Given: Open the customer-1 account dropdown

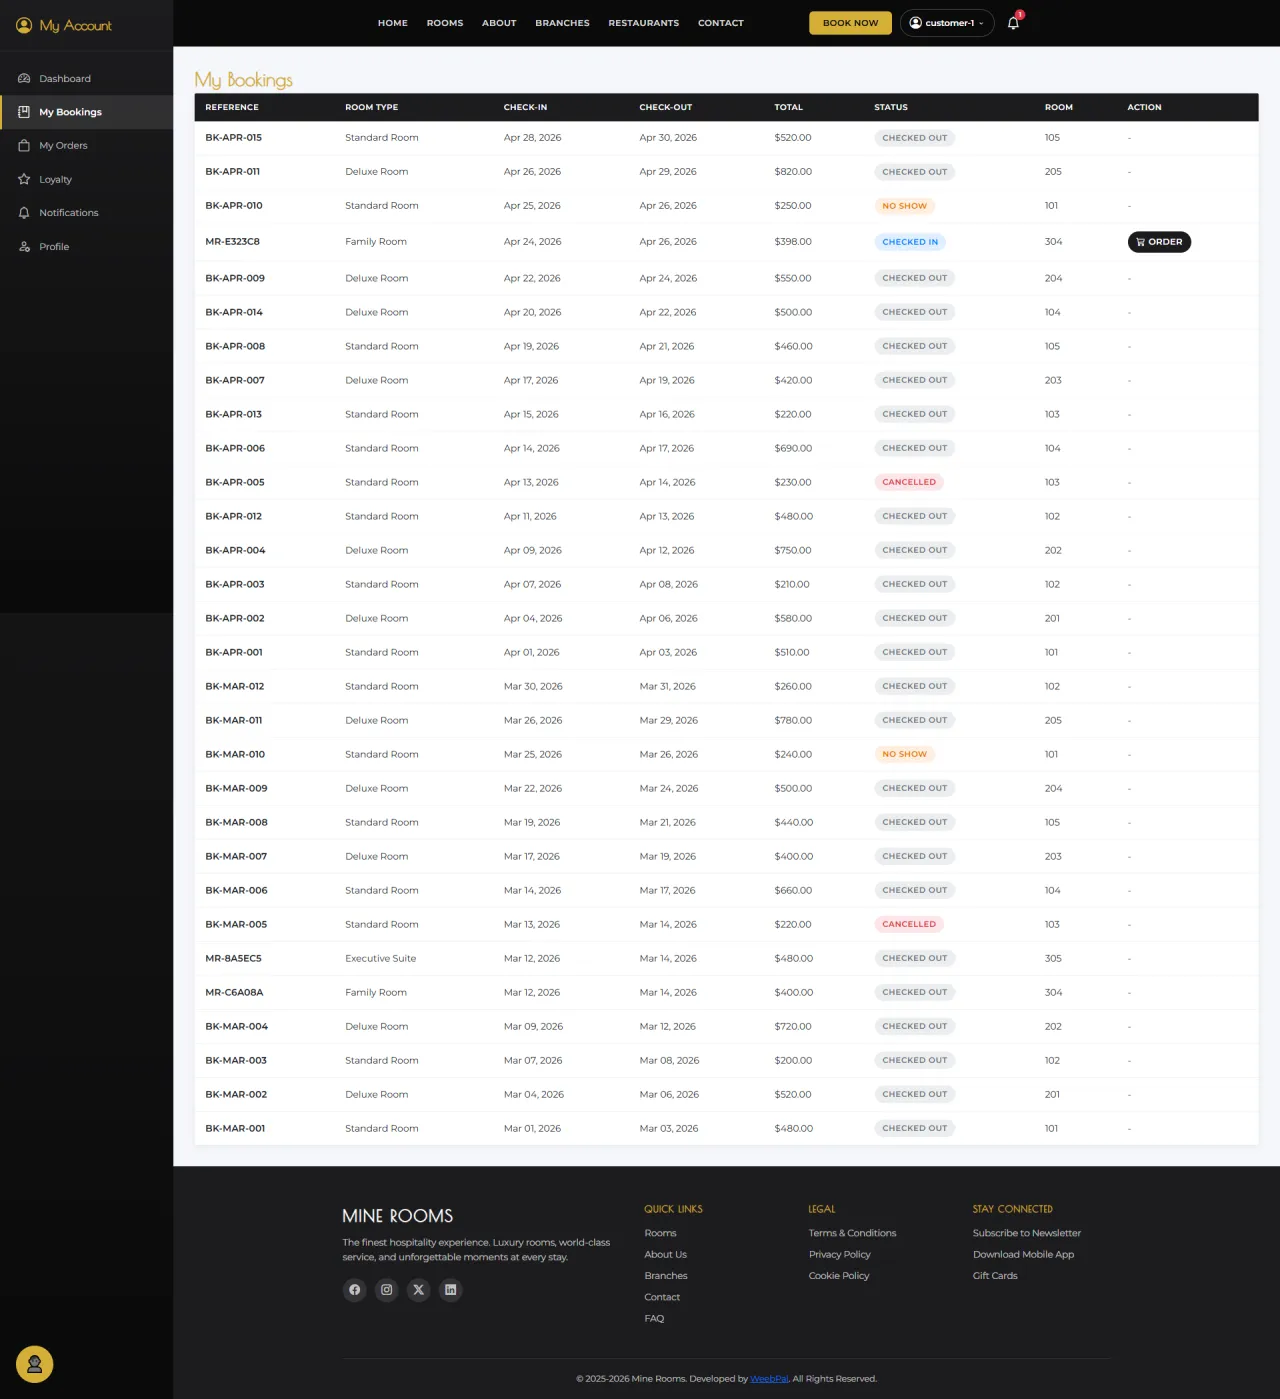Looking at the screenshot, I should tap(947, 23).
